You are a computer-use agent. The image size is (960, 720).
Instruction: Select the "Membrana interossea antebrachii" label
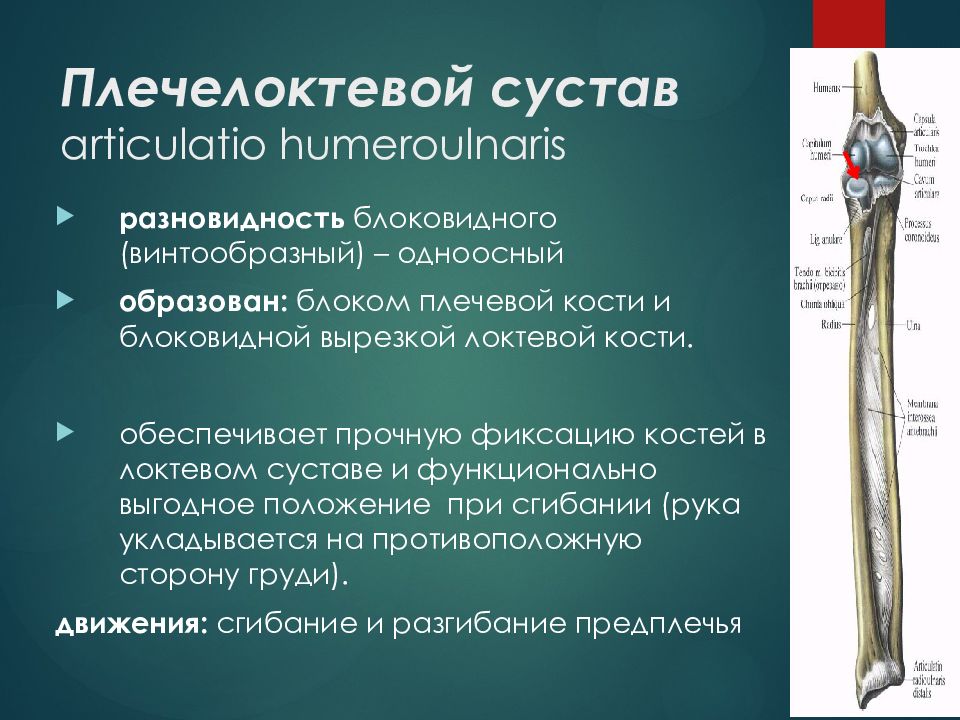pyautogui.click(x=923, y=418)
